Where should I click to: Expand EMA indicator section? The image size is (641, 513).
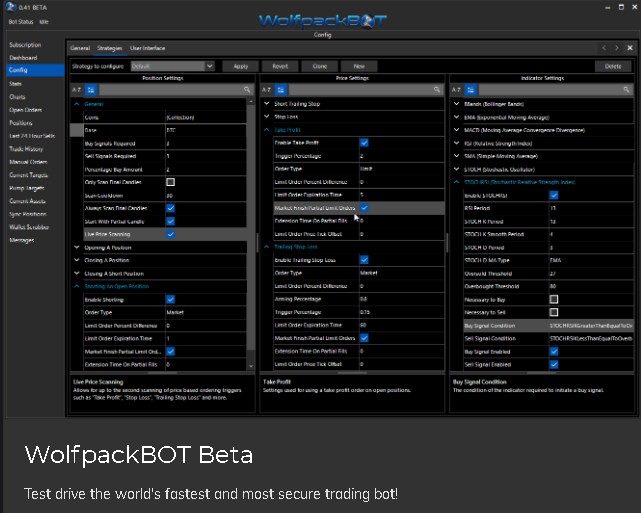(456, 117)
